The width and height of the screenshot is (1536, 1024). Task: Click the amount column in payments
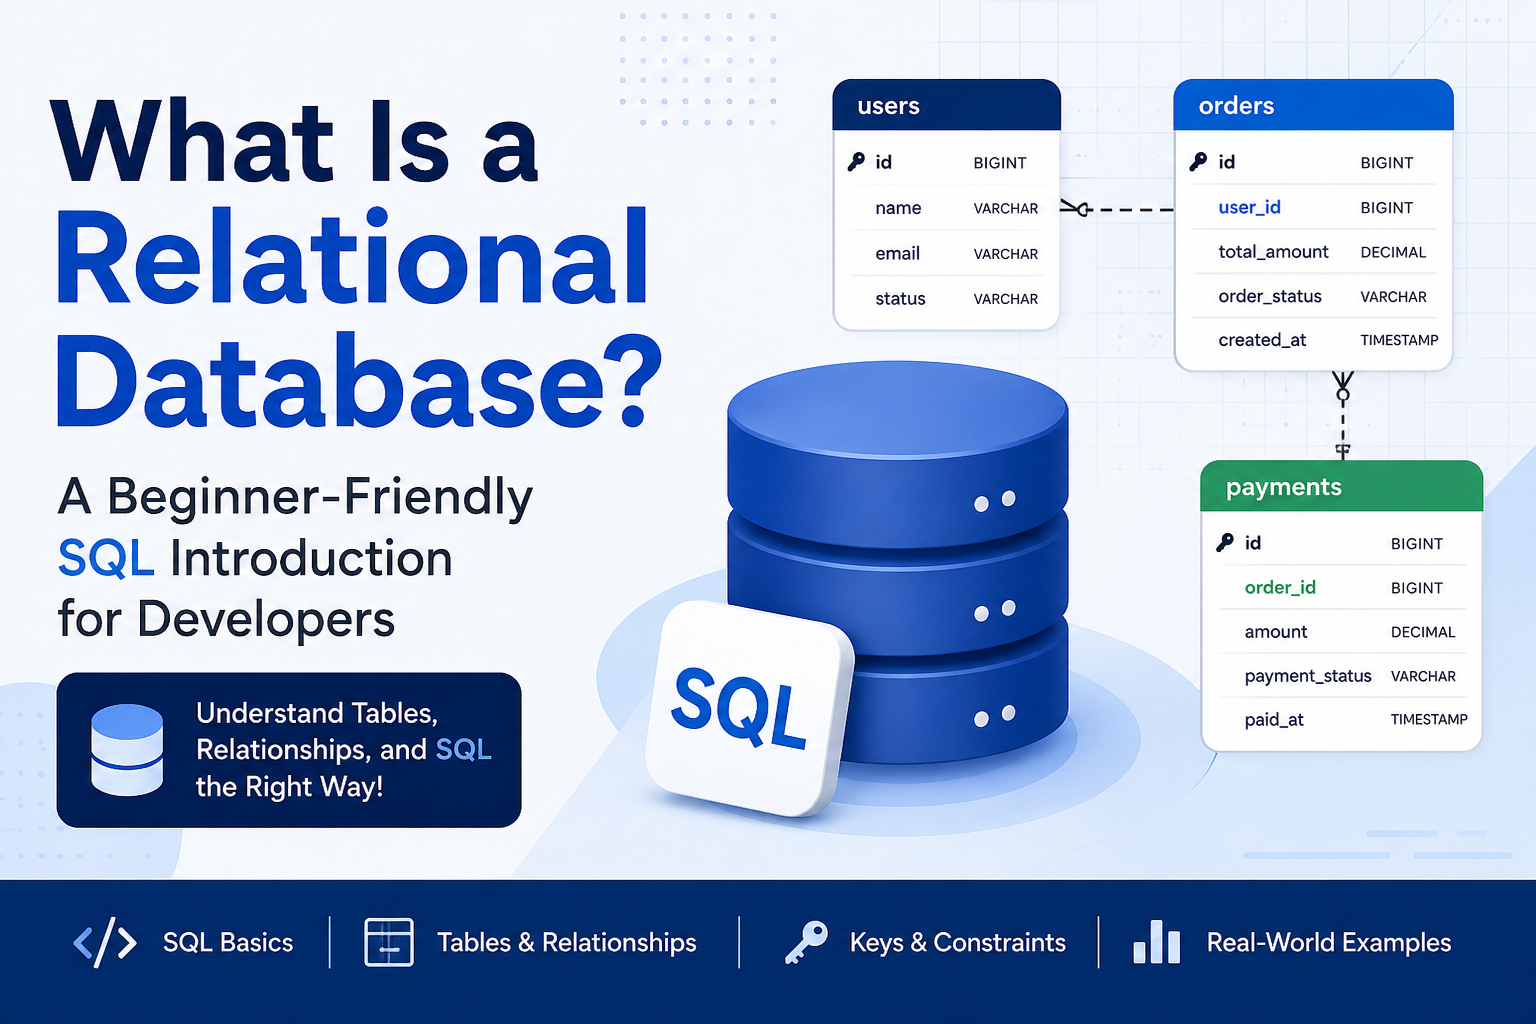(1276, 632)
